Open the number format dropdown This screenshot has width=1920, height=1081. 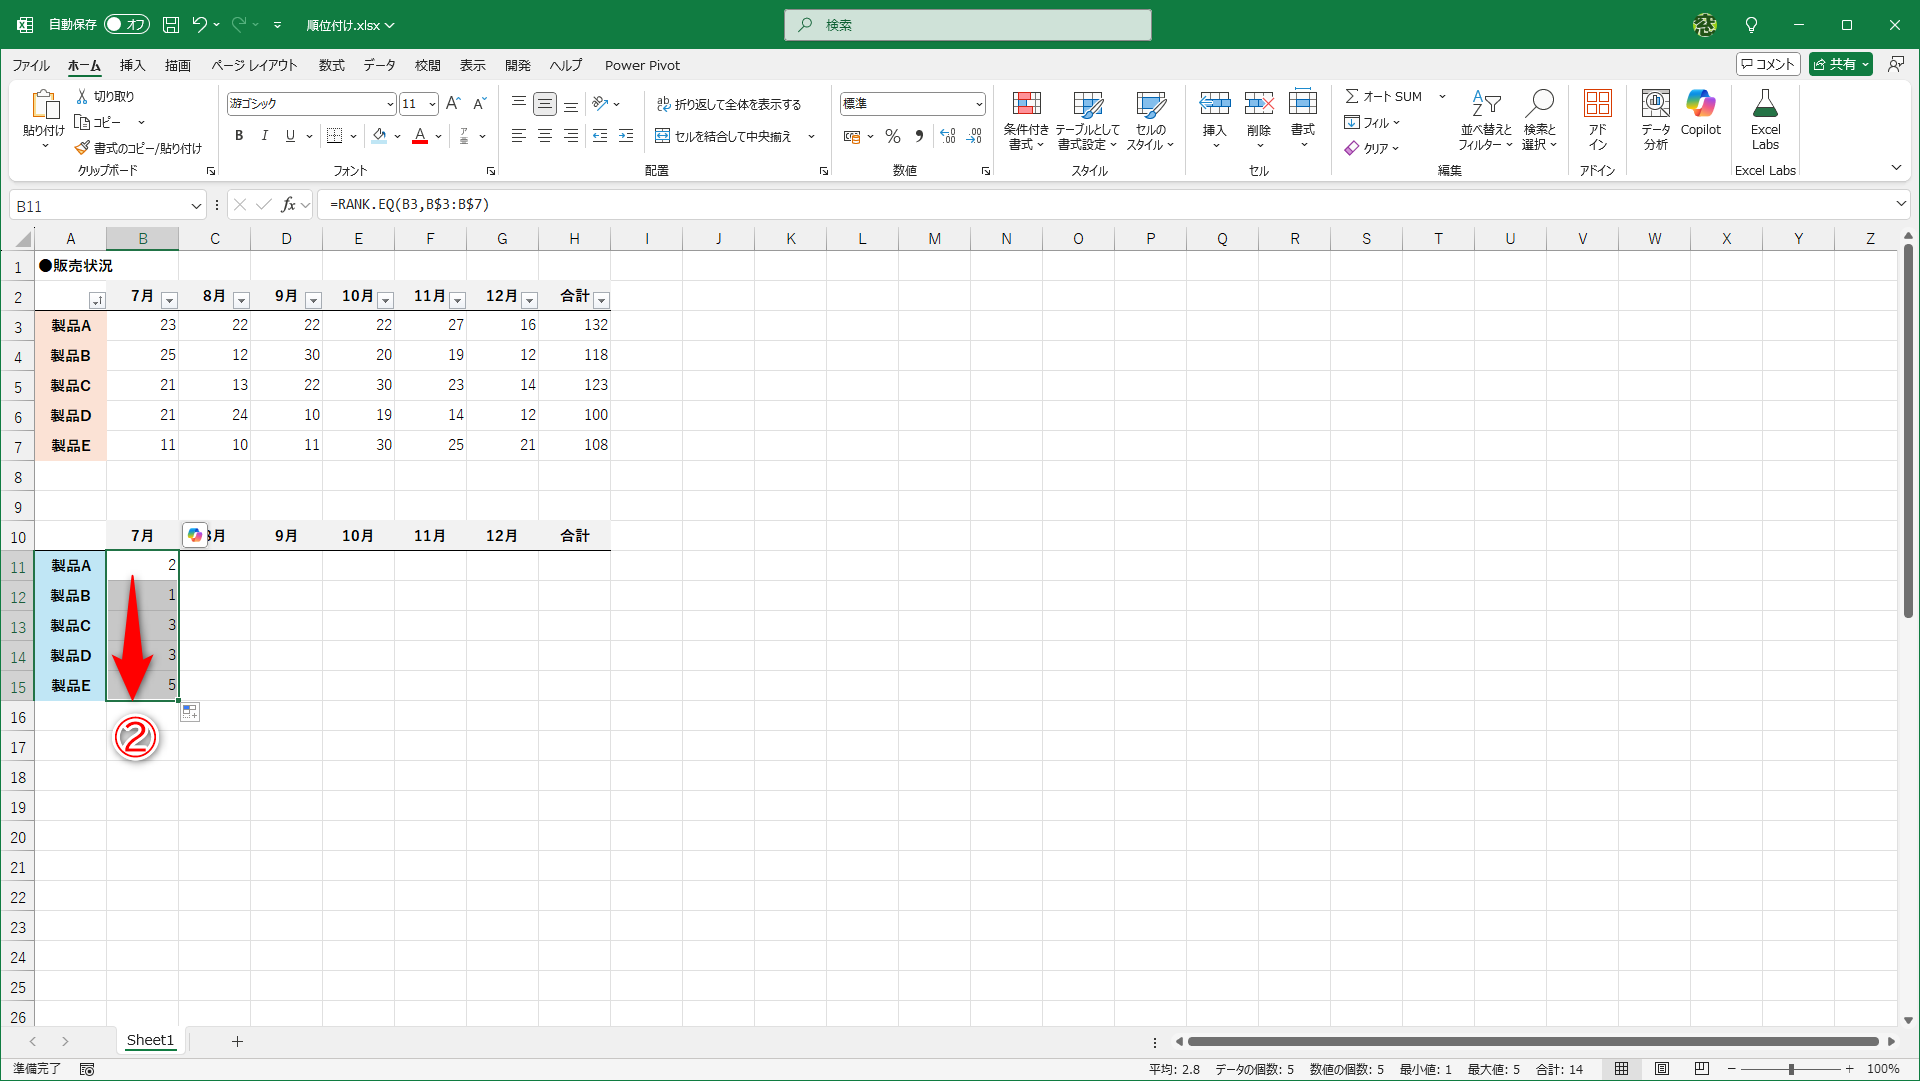coord(979,104)
